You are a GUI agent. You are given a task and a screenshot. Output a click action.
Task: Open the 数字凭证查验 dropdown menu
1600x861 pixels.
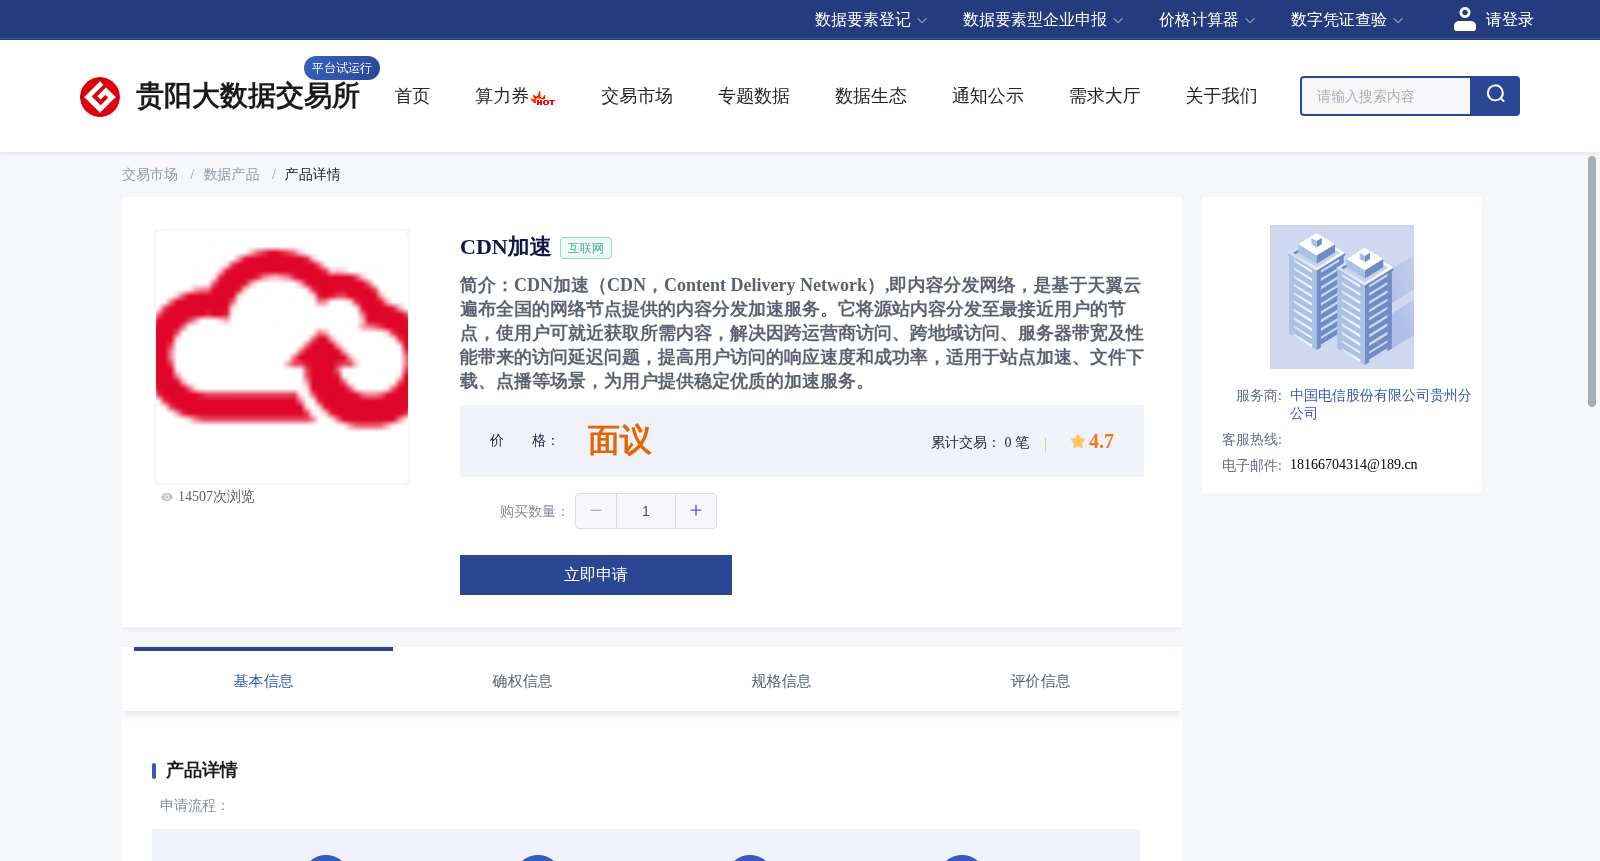pyautogui.click(x=1347, y=20)
